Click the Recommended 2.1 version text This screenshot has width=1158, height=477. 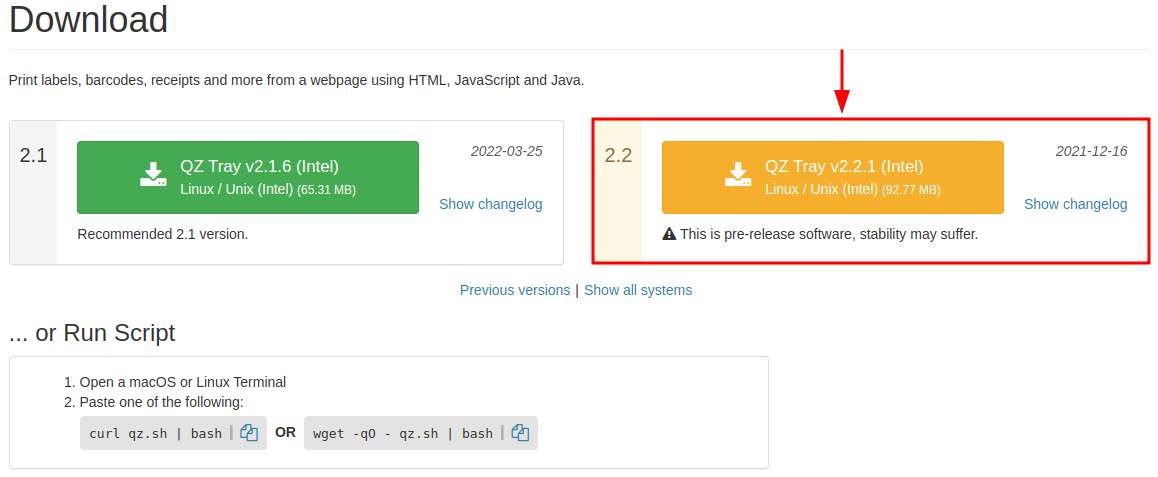pyautogui.click(x=162, y=235)
